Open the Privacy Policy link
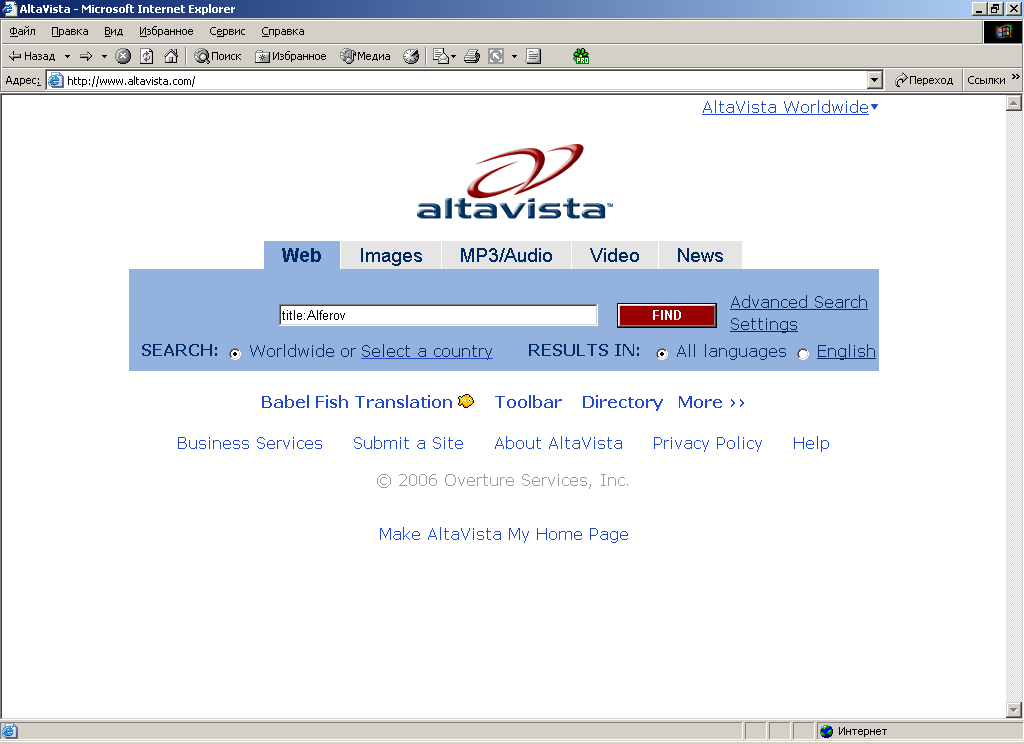 707,444
